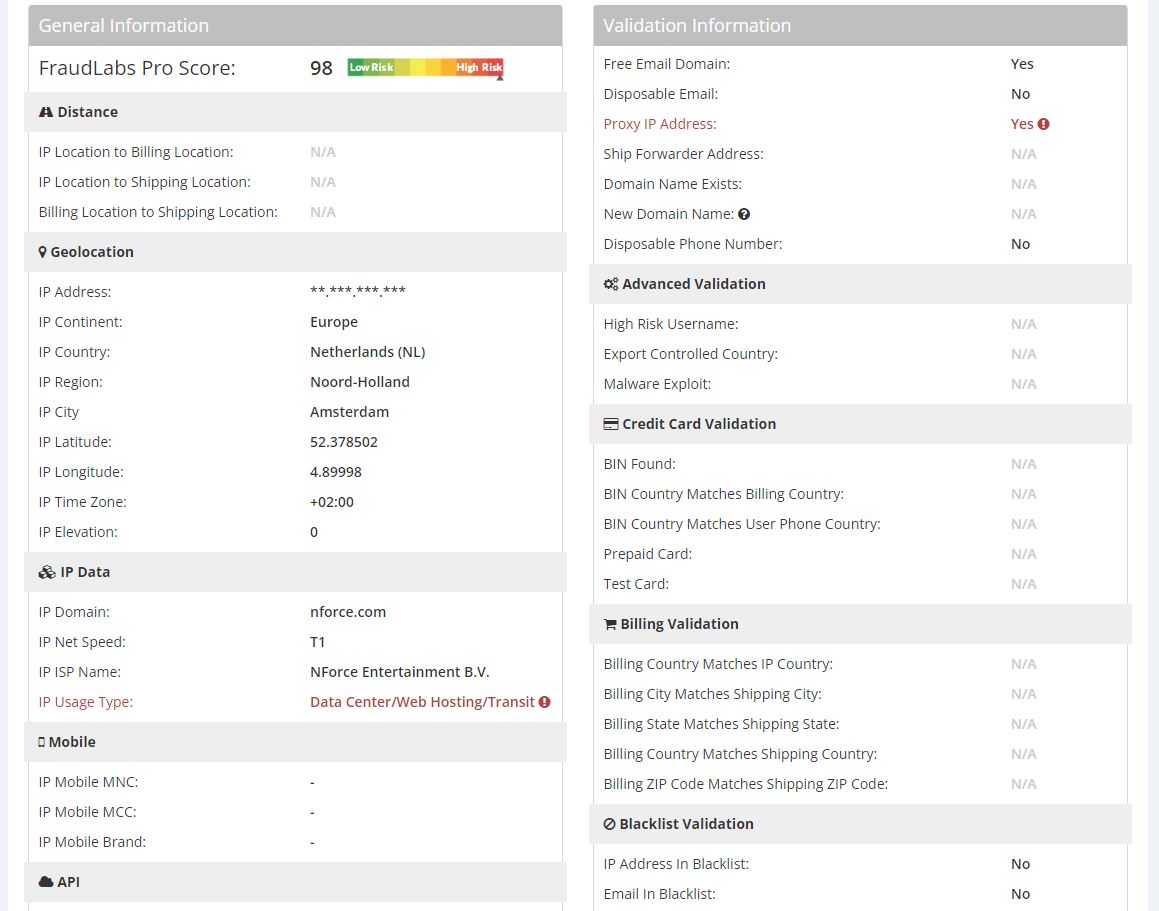Click the Validation Information header

[697, 25]
